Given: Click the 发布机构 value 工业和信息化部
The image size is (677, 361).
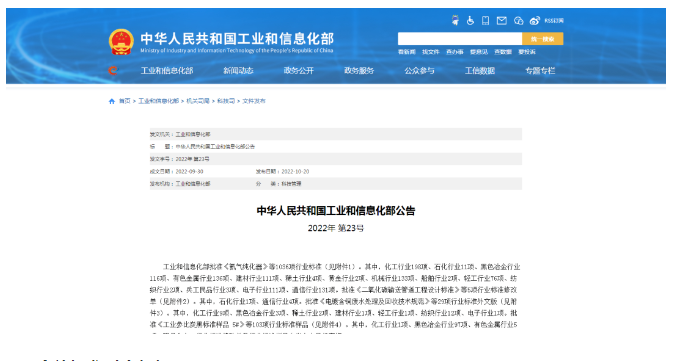Looking at the screenshot, I should (x=193, y=184).
